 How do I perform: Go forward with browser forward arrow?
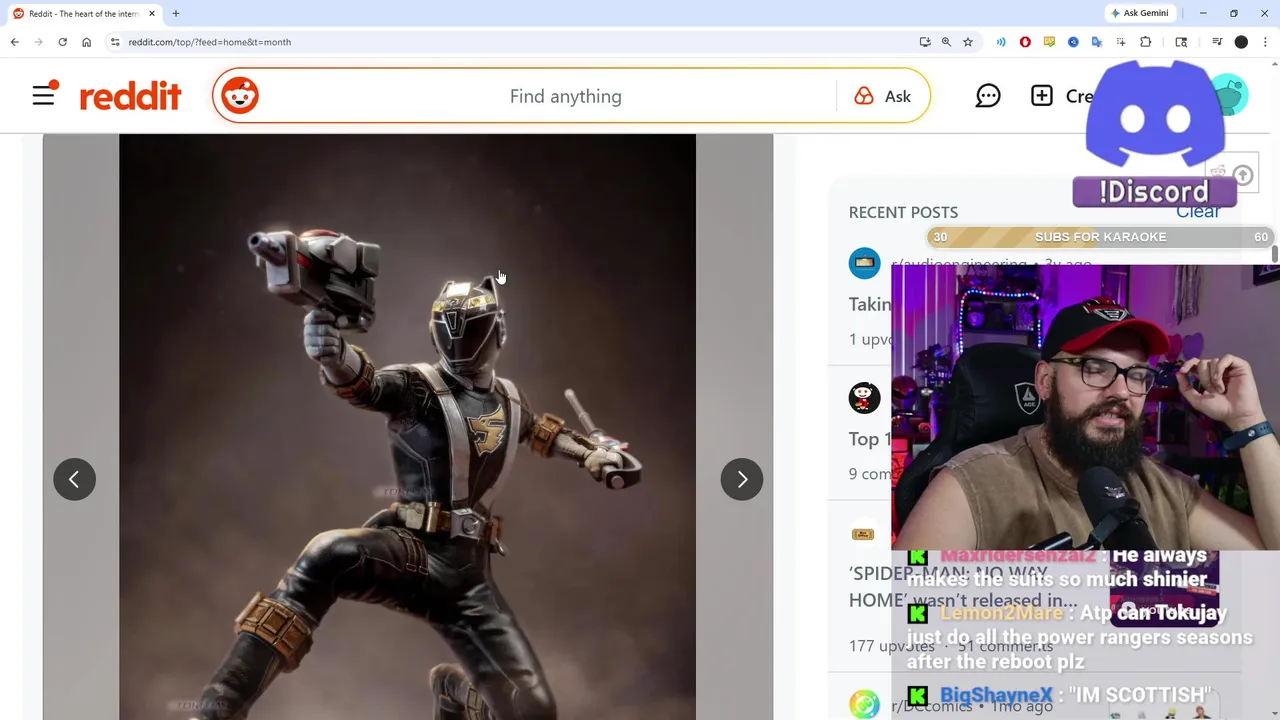[x=38, y=42]
